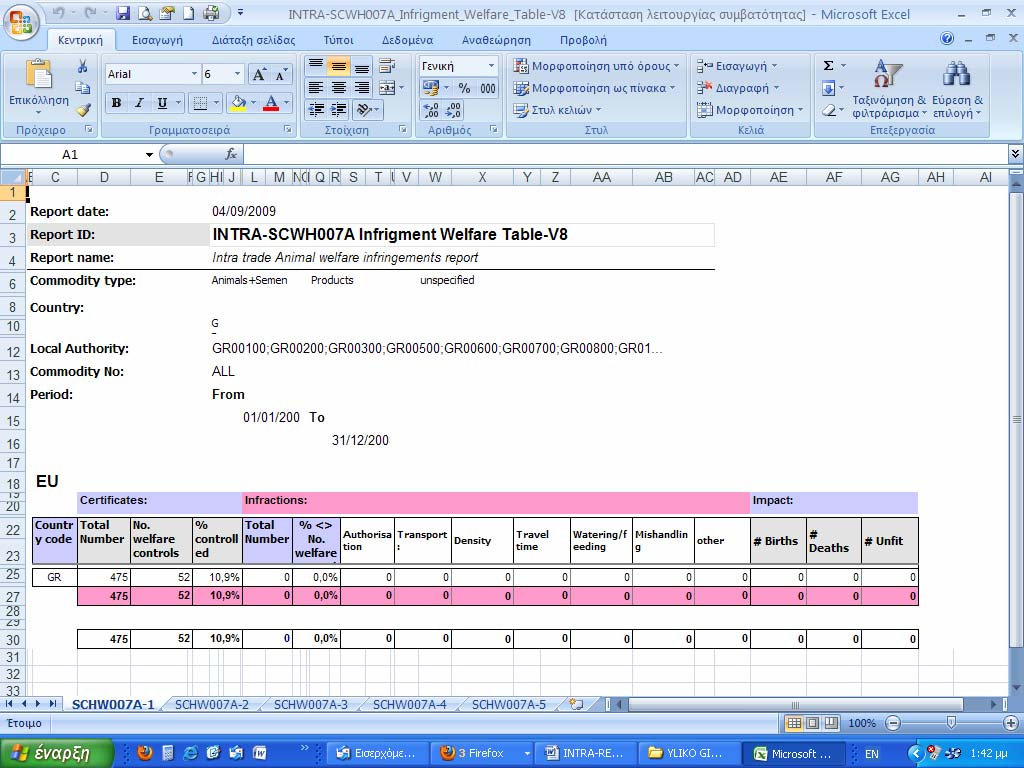Open Εύρεση & επιλογή binoculars
The width and height of the screenshot is (1024, 768).
point(957,89)
